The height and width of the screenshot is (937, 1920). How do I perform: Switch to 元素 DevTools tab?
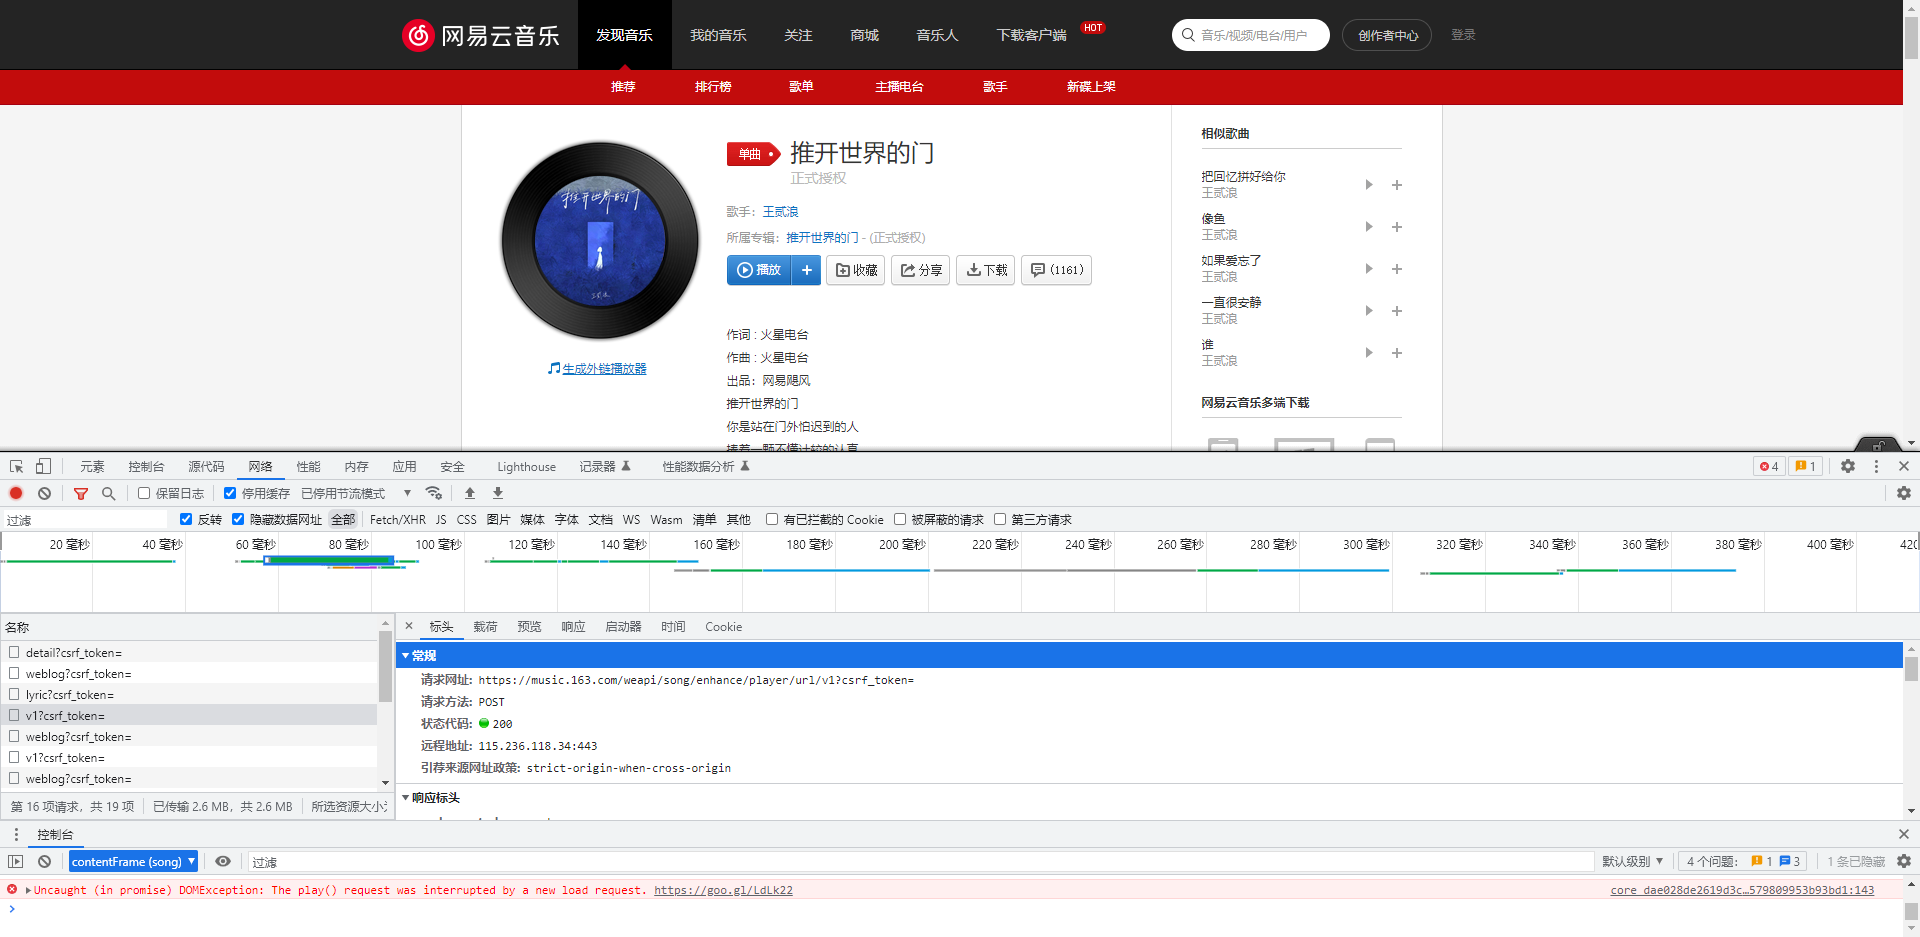click(x=92, y=466)
